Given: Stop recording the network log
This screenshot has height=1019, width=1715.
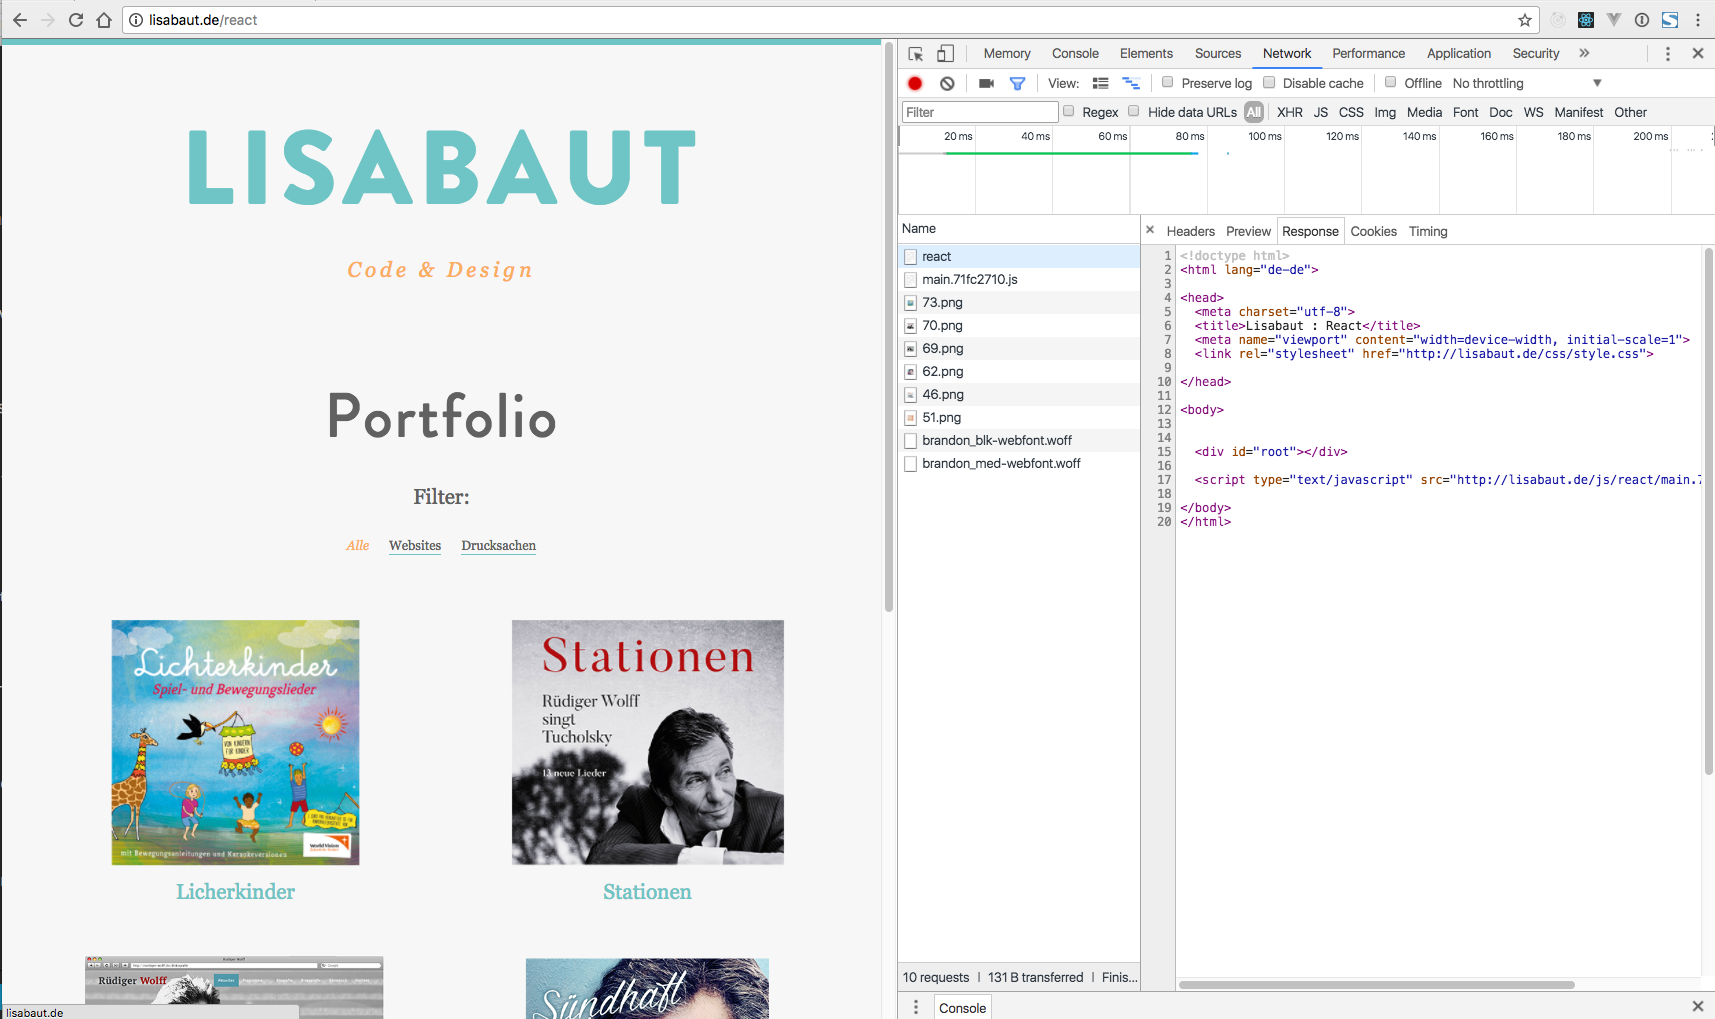Looking at the screenshot, I should [915, 83].
